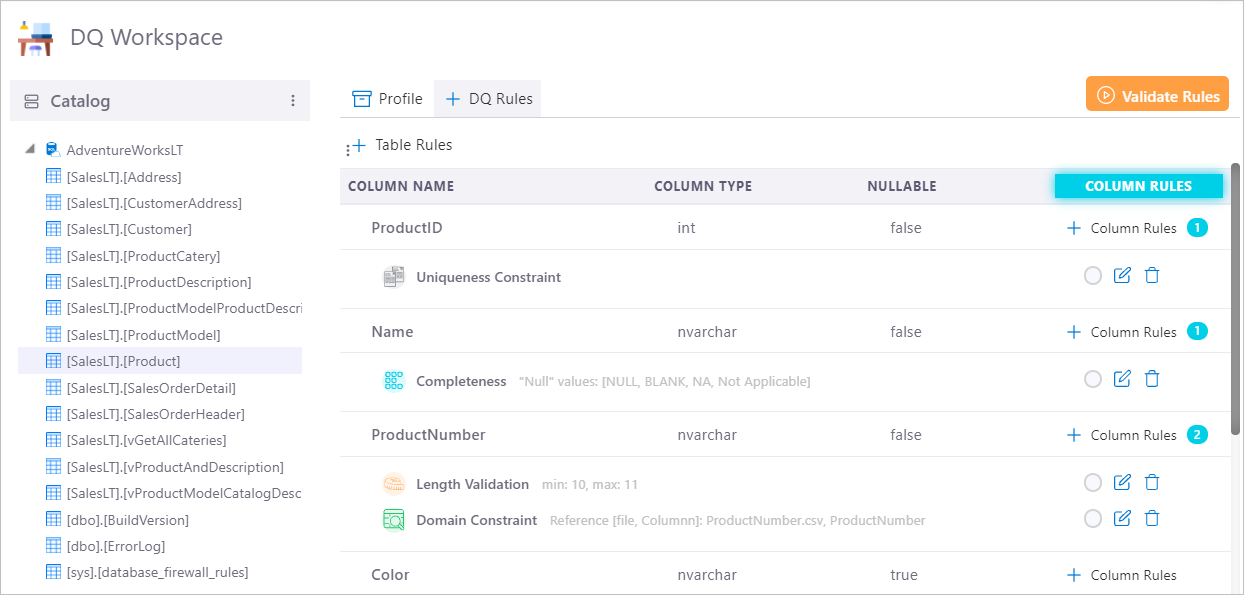Delete the Completeness rule
Screen dimensions: 1244x595
pos(1152,379)
